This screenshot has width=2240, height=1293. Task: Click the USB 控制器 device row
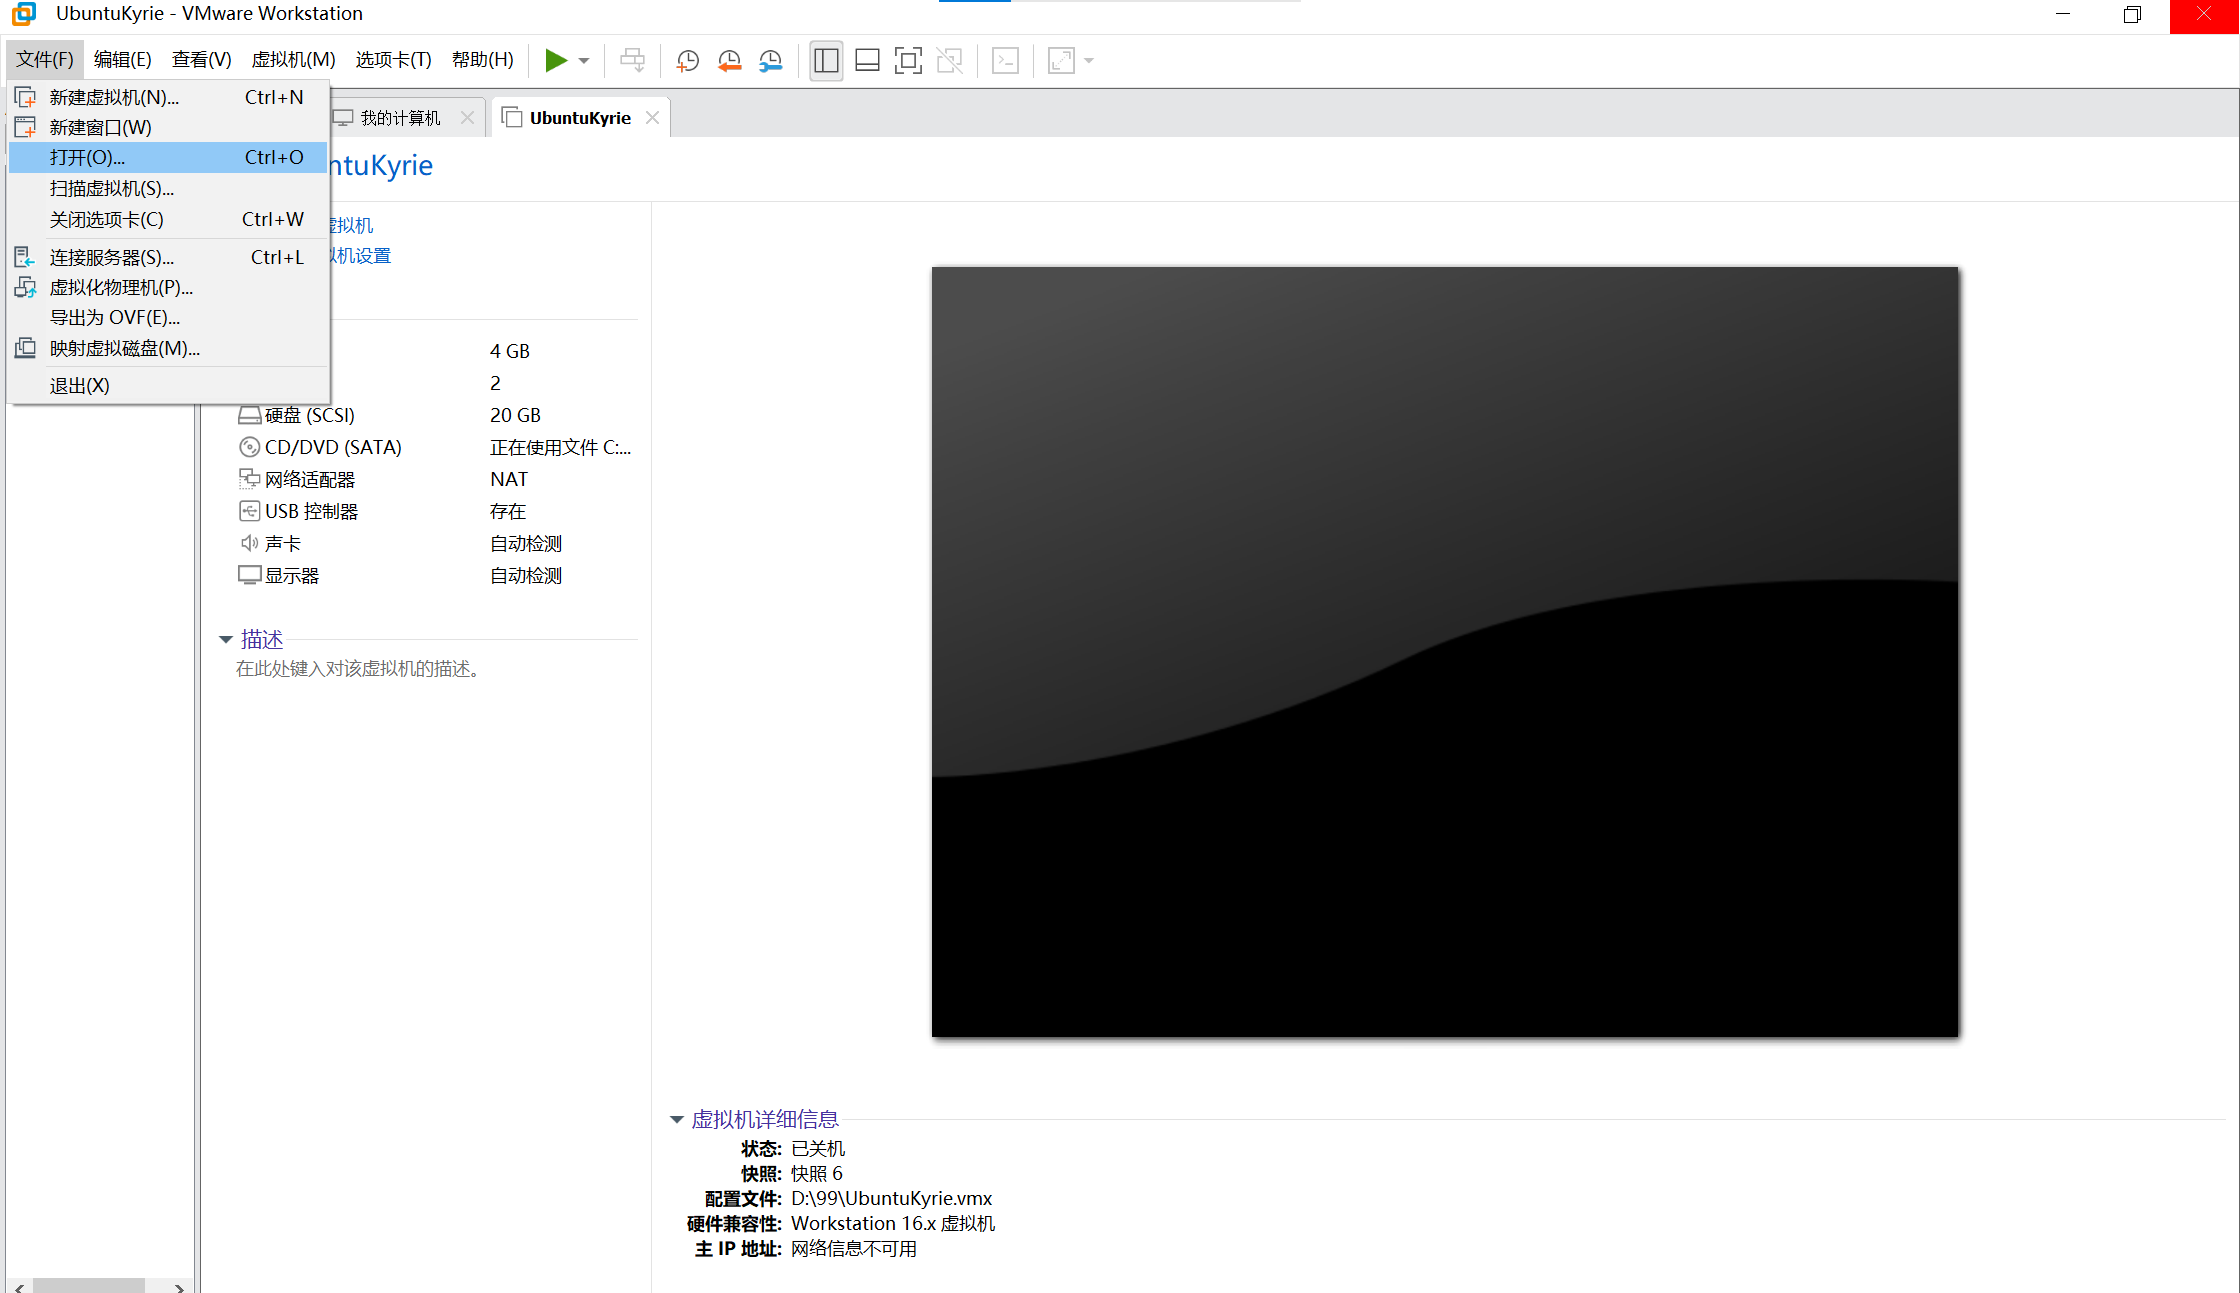pos(436,511)
